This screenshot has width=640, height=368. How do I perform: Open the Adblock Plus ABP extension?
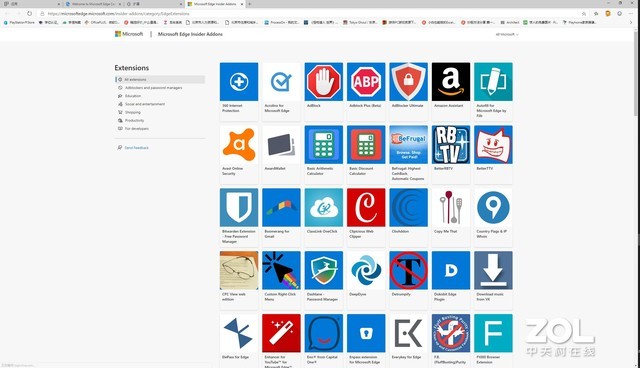[x=366, y=91]
